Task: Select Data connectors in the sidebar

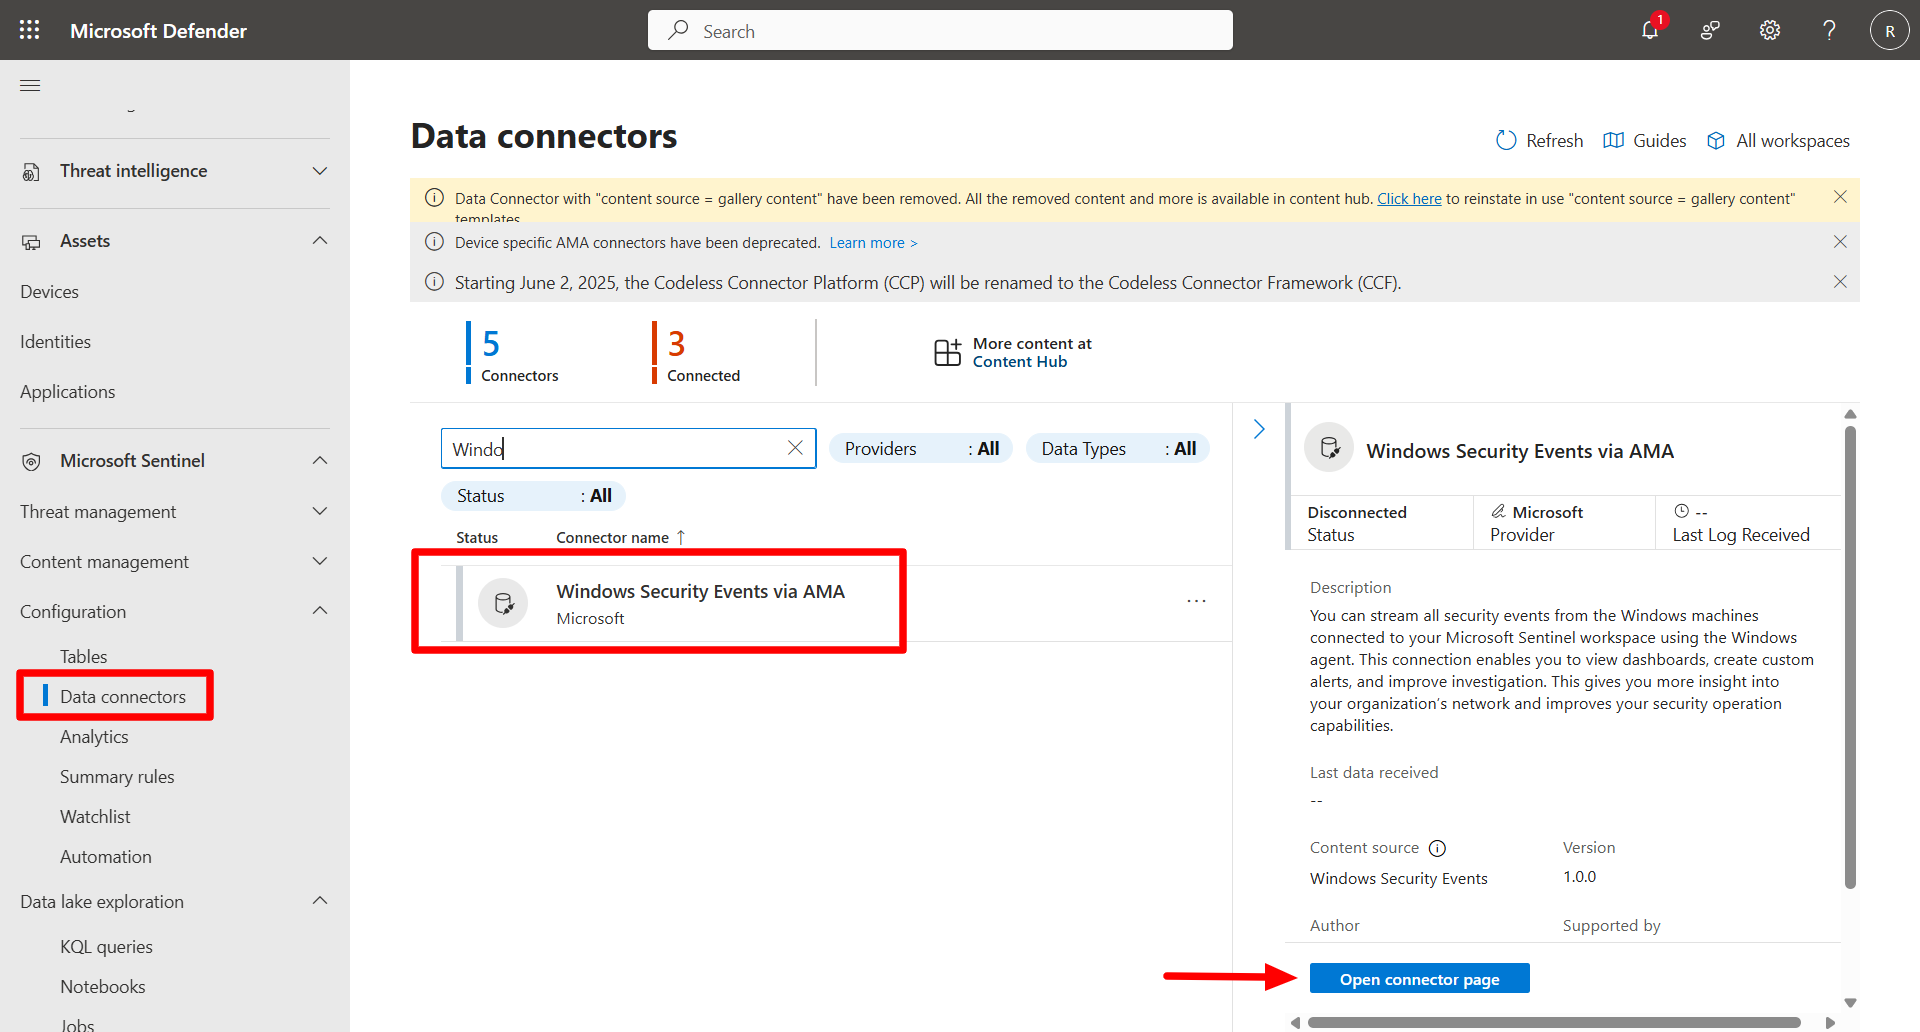Action: click(123, 697)
